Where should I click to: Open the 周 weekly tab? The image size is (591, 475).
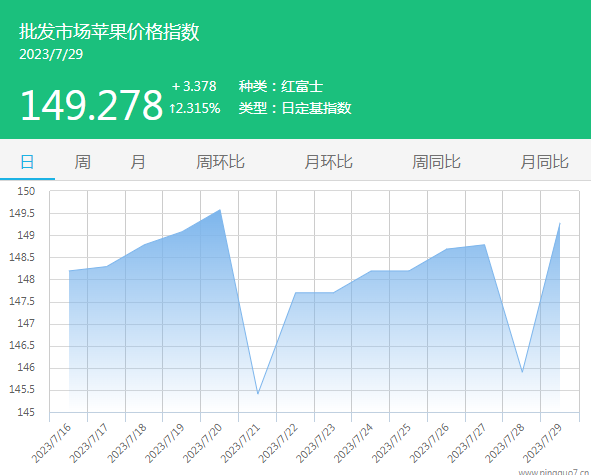pos(83,162)
